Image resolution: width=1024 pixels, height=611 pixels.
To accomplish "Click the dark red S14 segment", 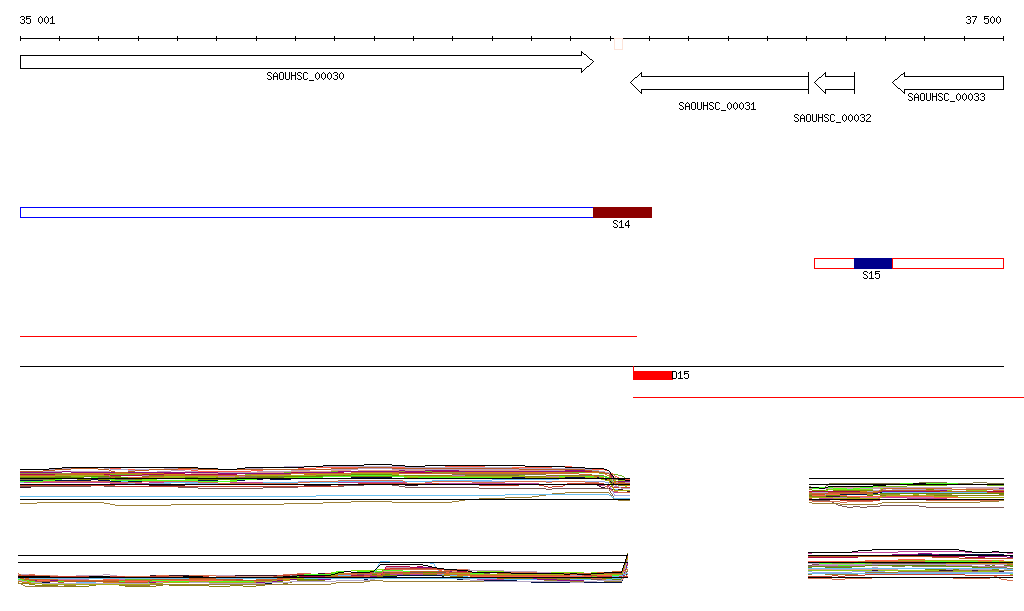I will click(x=622, y=212).
